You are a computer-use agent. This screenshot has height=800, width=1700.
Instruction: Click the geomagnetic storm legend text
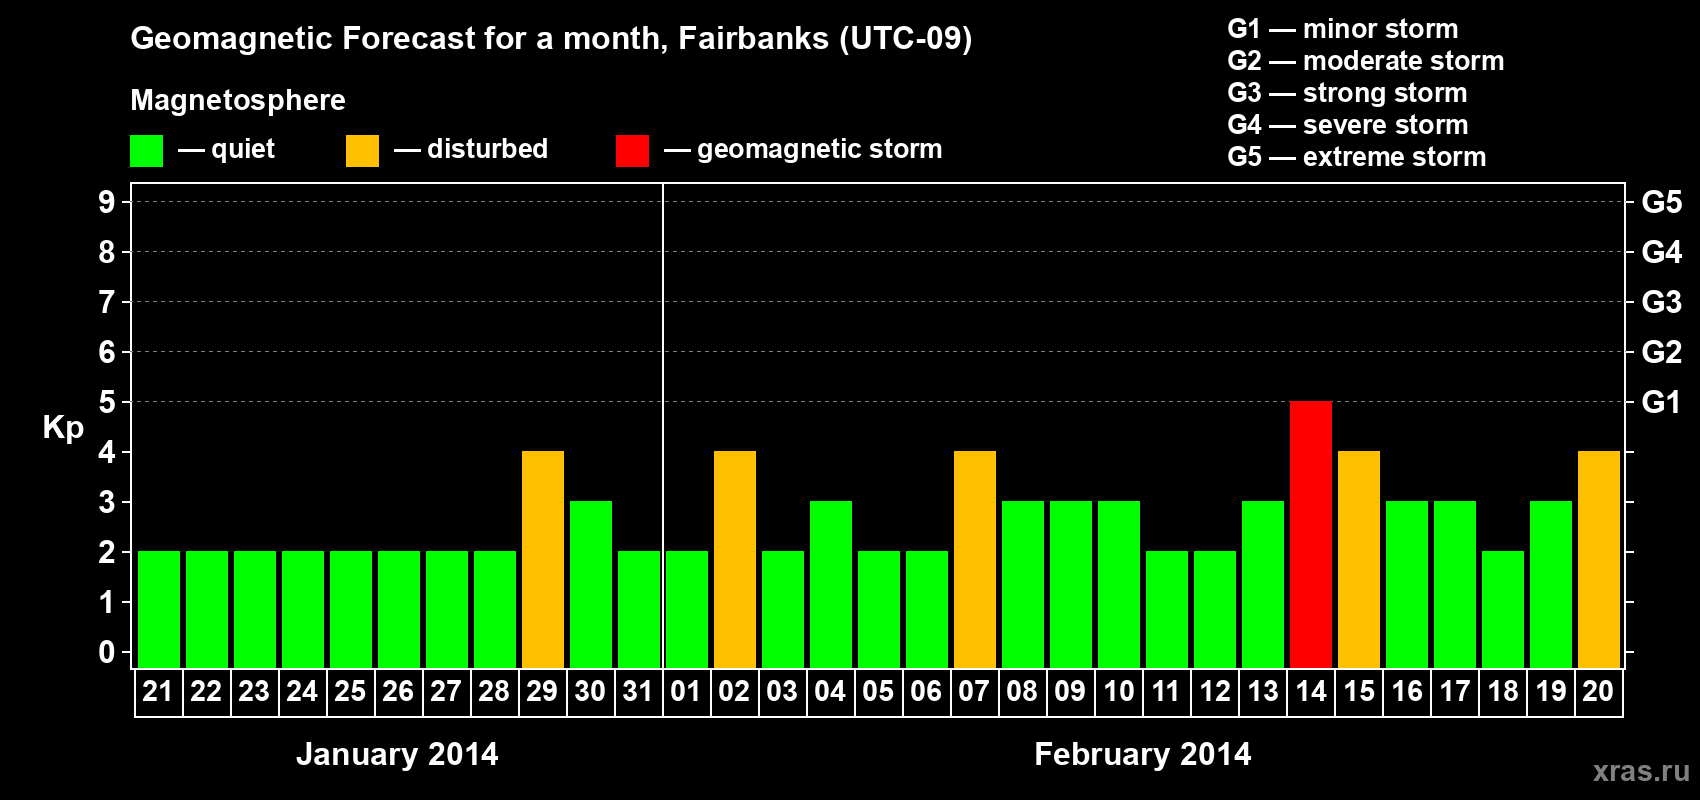820,149
